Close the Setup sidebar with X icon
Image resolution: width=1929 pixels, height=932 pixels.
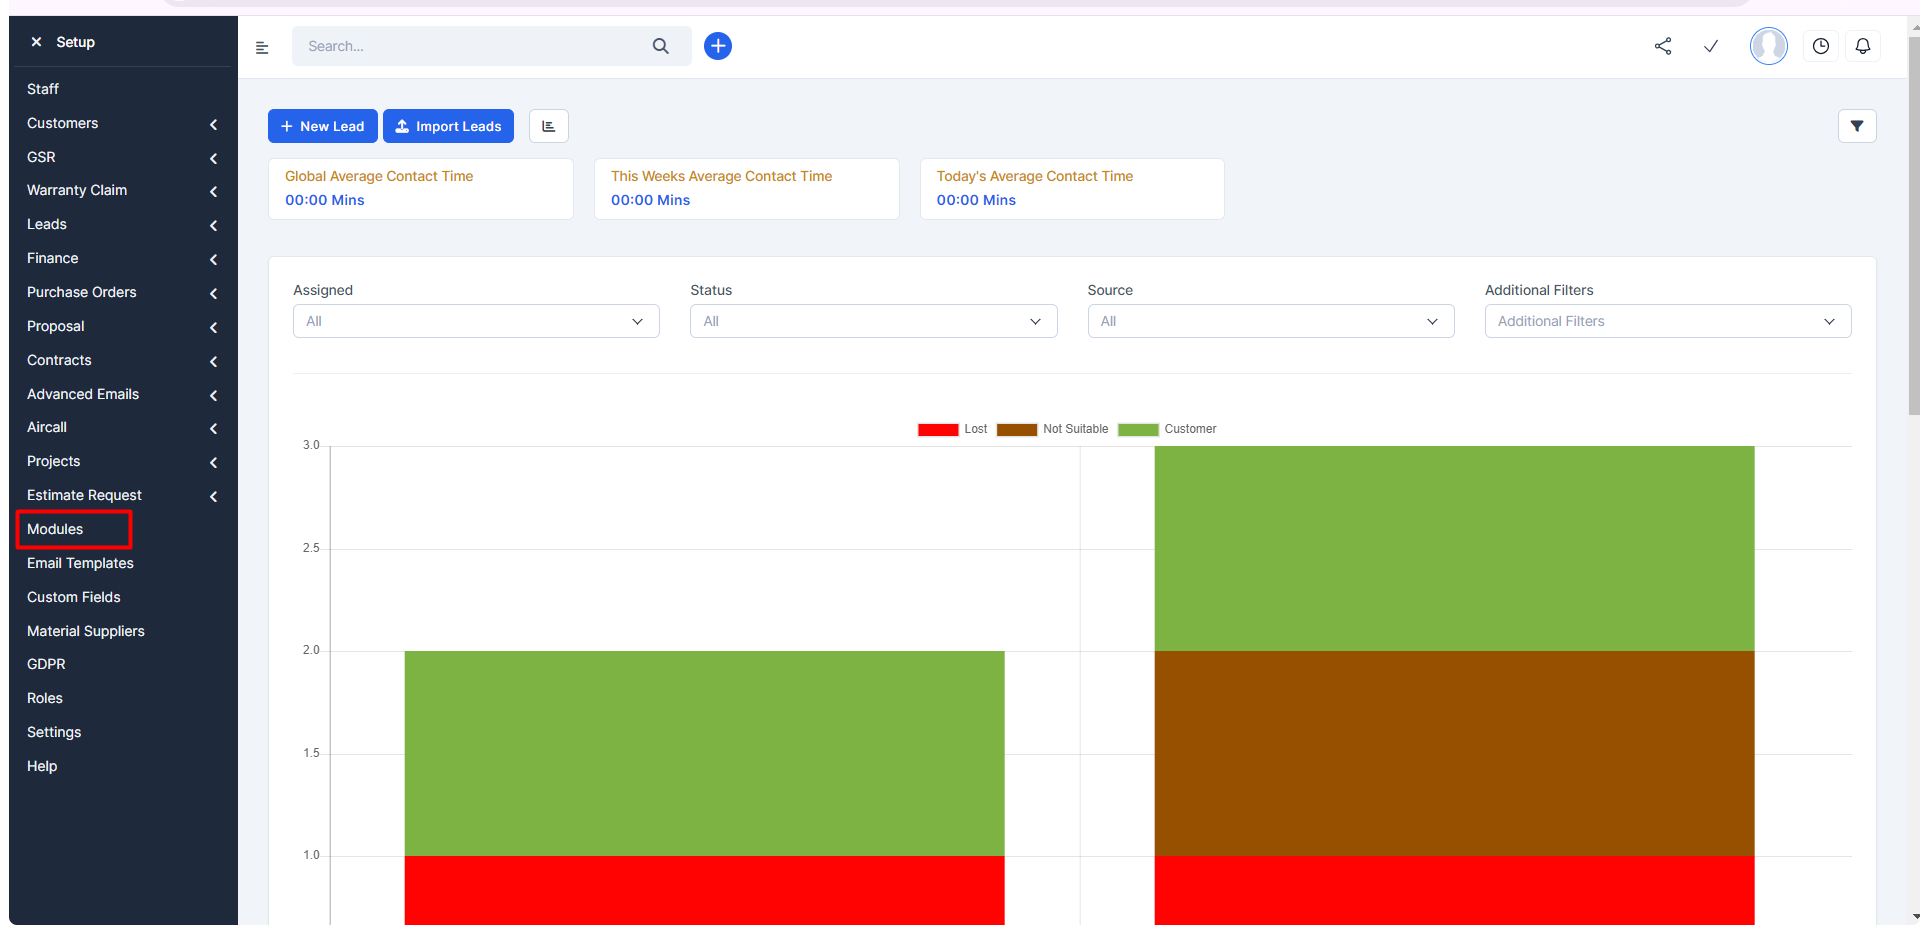tap(36, 42)
